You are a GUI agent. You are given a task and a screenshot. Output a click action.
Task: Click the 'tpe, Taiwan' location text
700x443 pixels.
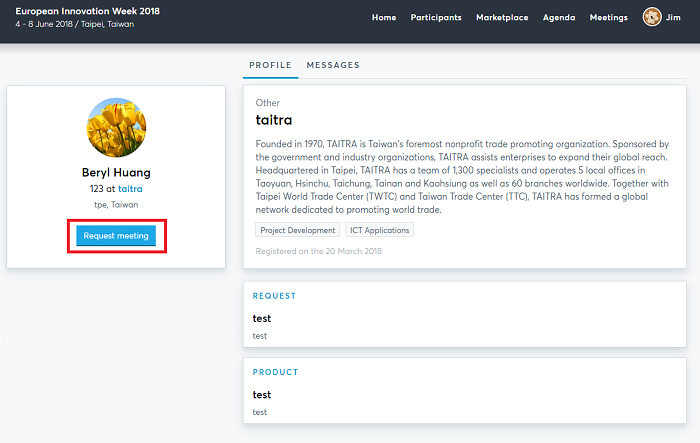tap(116, 205)
